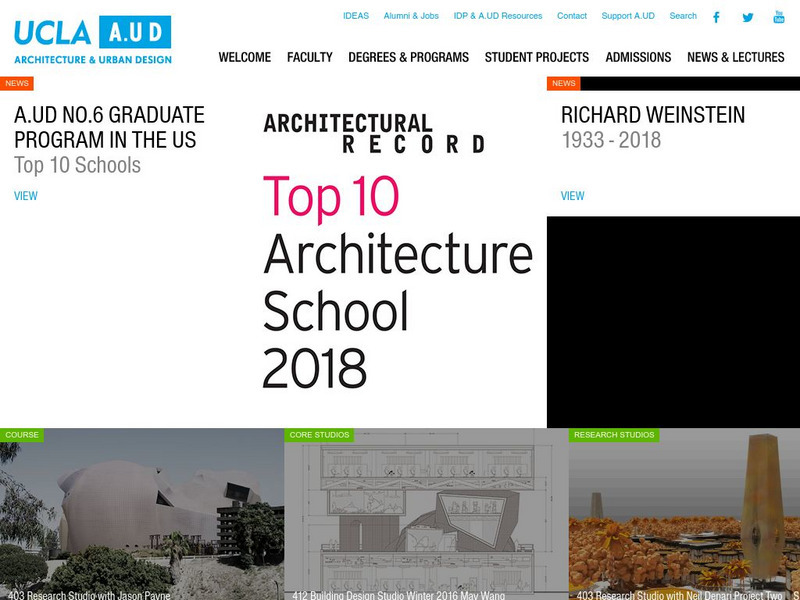Image resolution: width=800 pixels, height=600 pixels.
Task: Open the FACULTY menu item
Action: click(310, 57)
